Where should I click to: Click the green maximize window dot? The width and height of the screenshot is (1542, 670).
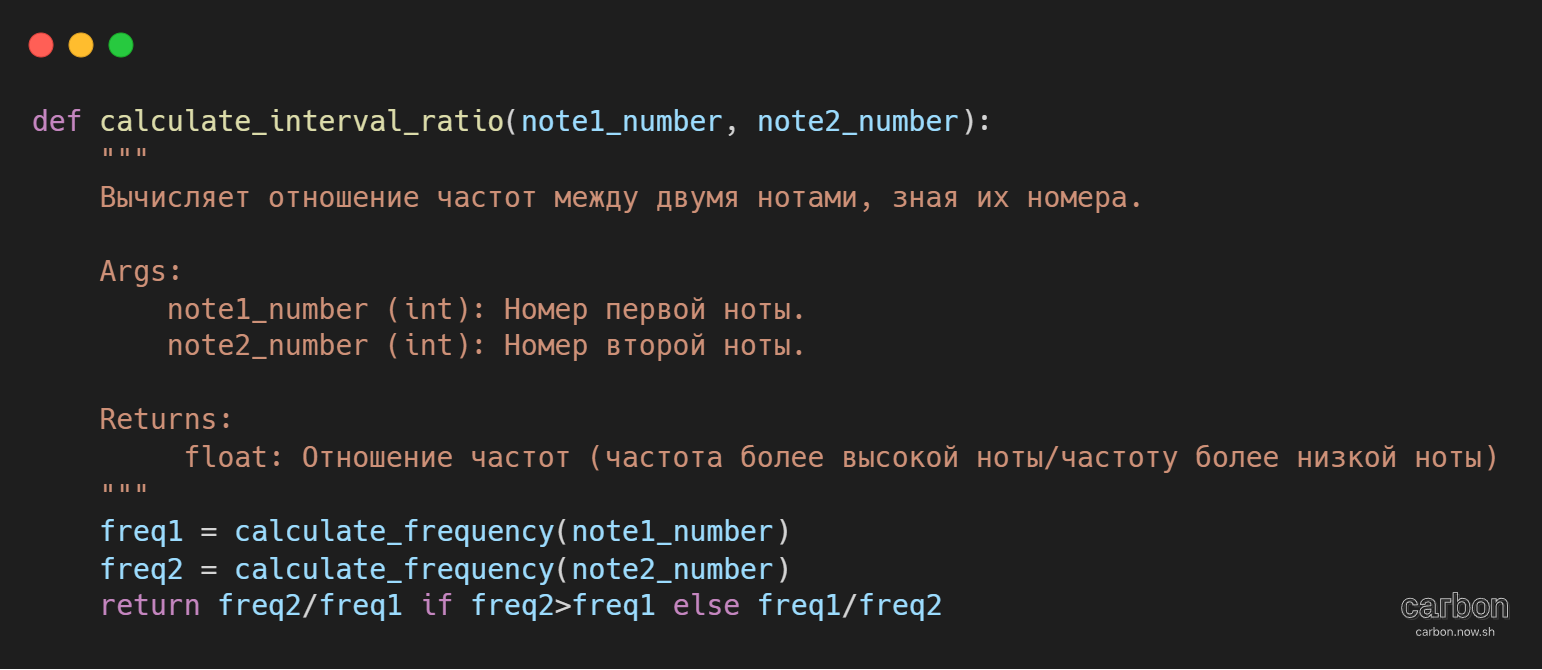121,45
